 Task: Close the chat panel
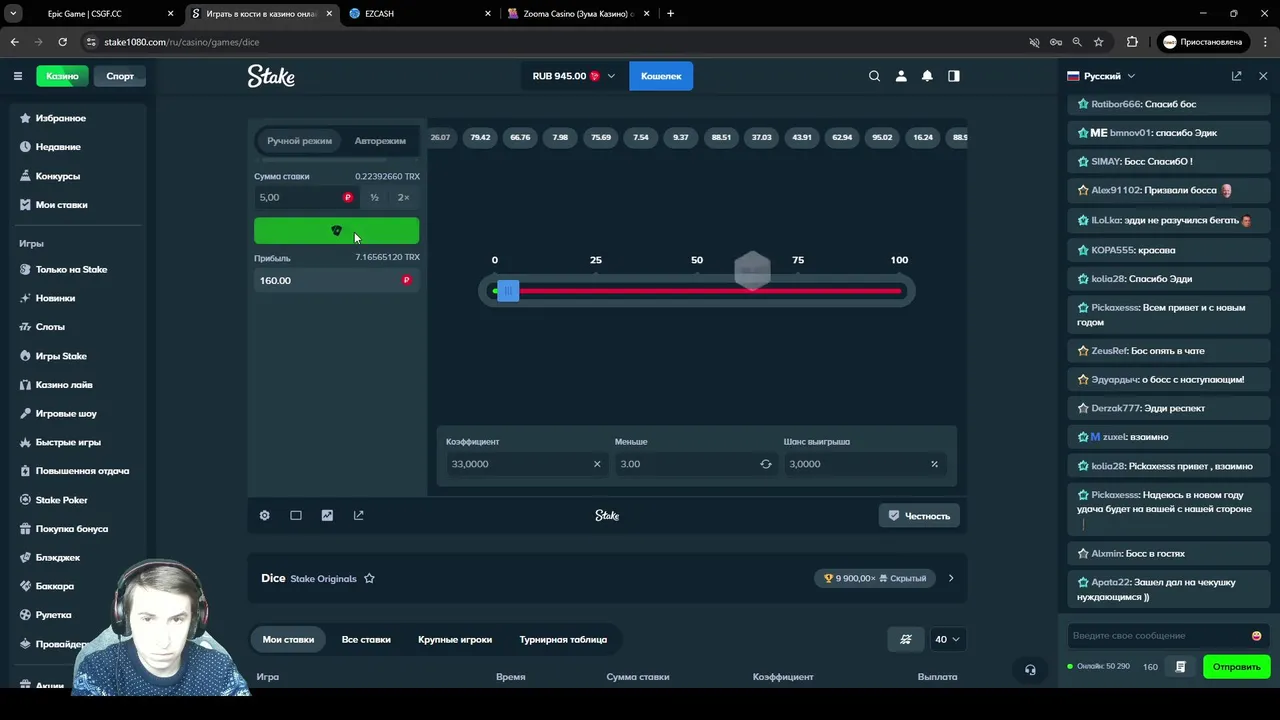click(x=1263, y=76)
